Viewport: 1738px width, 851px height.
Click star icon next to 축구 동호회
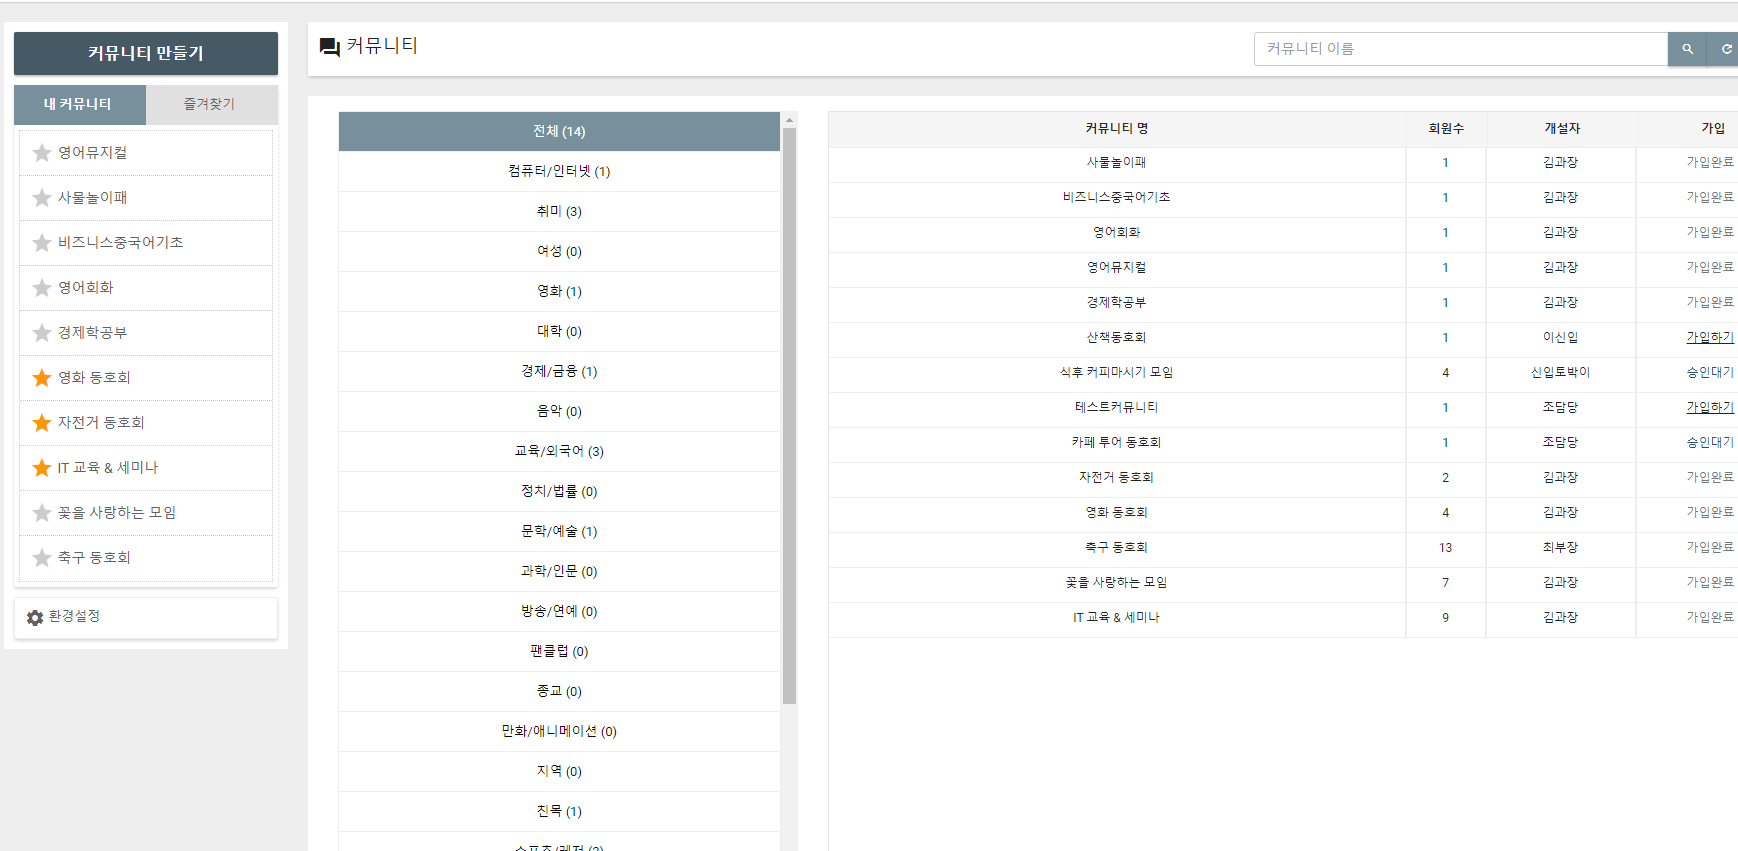(42, 558)
